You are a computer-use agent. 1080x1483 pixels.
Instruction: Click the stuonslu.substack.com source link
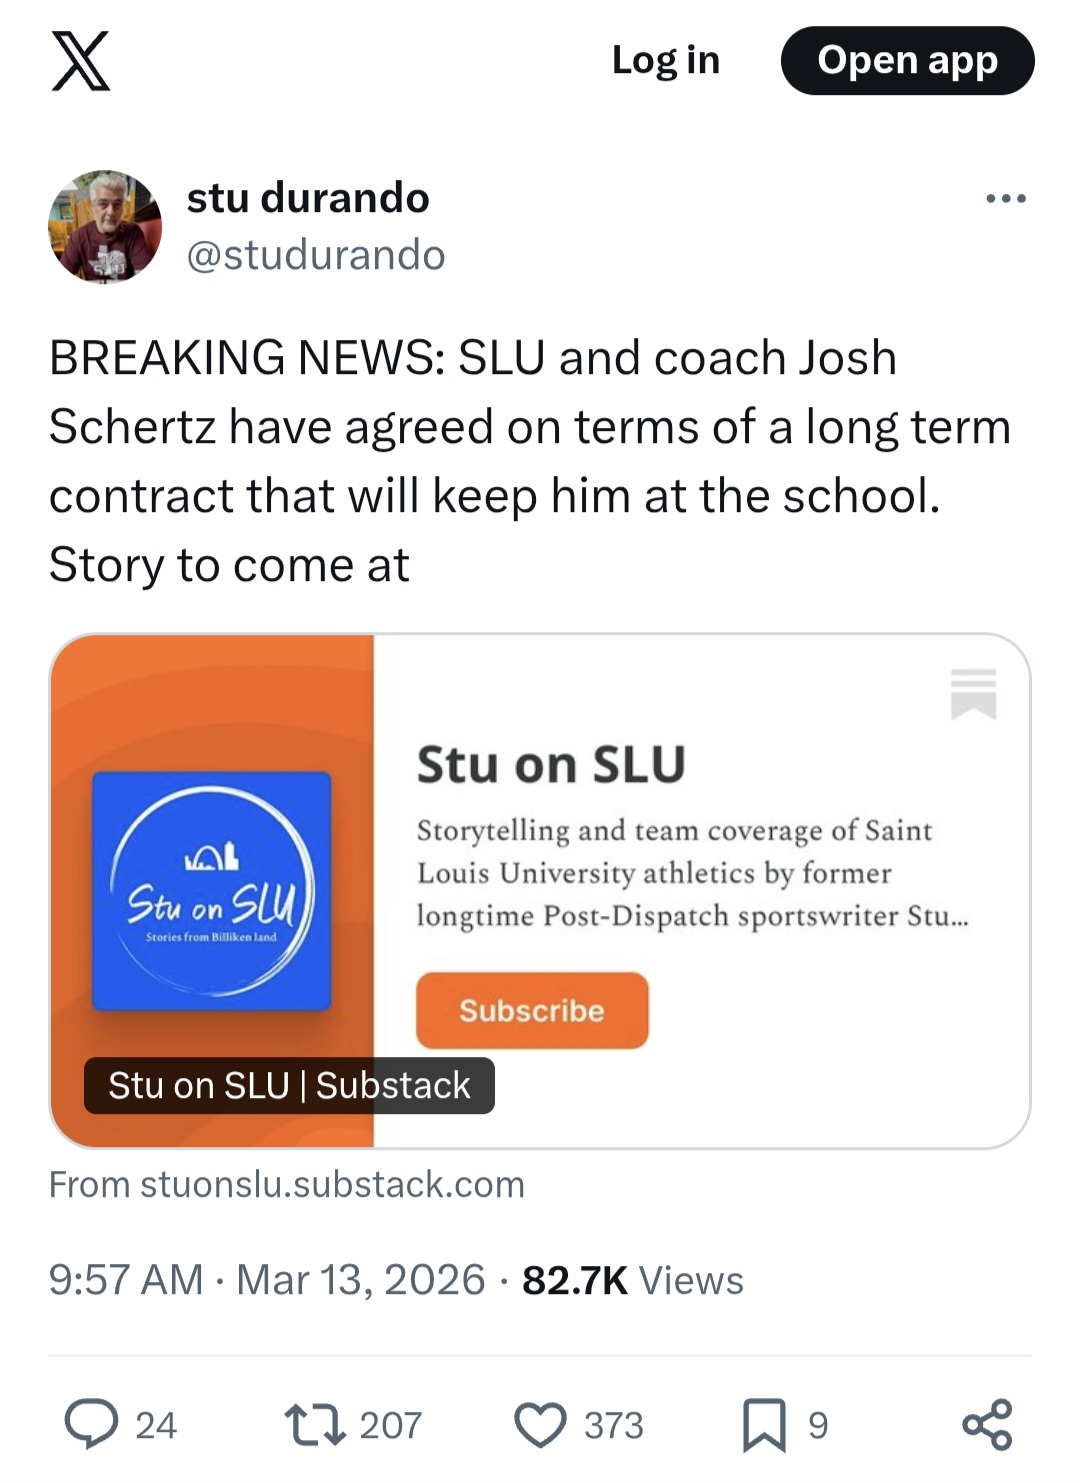[x=287, y=1184]
